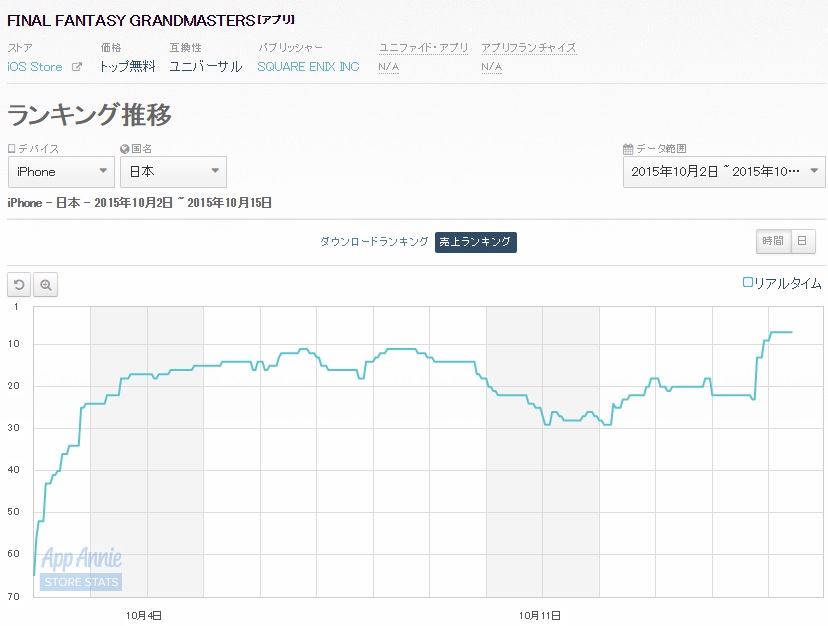Switch to ダウンロードランキング tab

coord(374,242)
